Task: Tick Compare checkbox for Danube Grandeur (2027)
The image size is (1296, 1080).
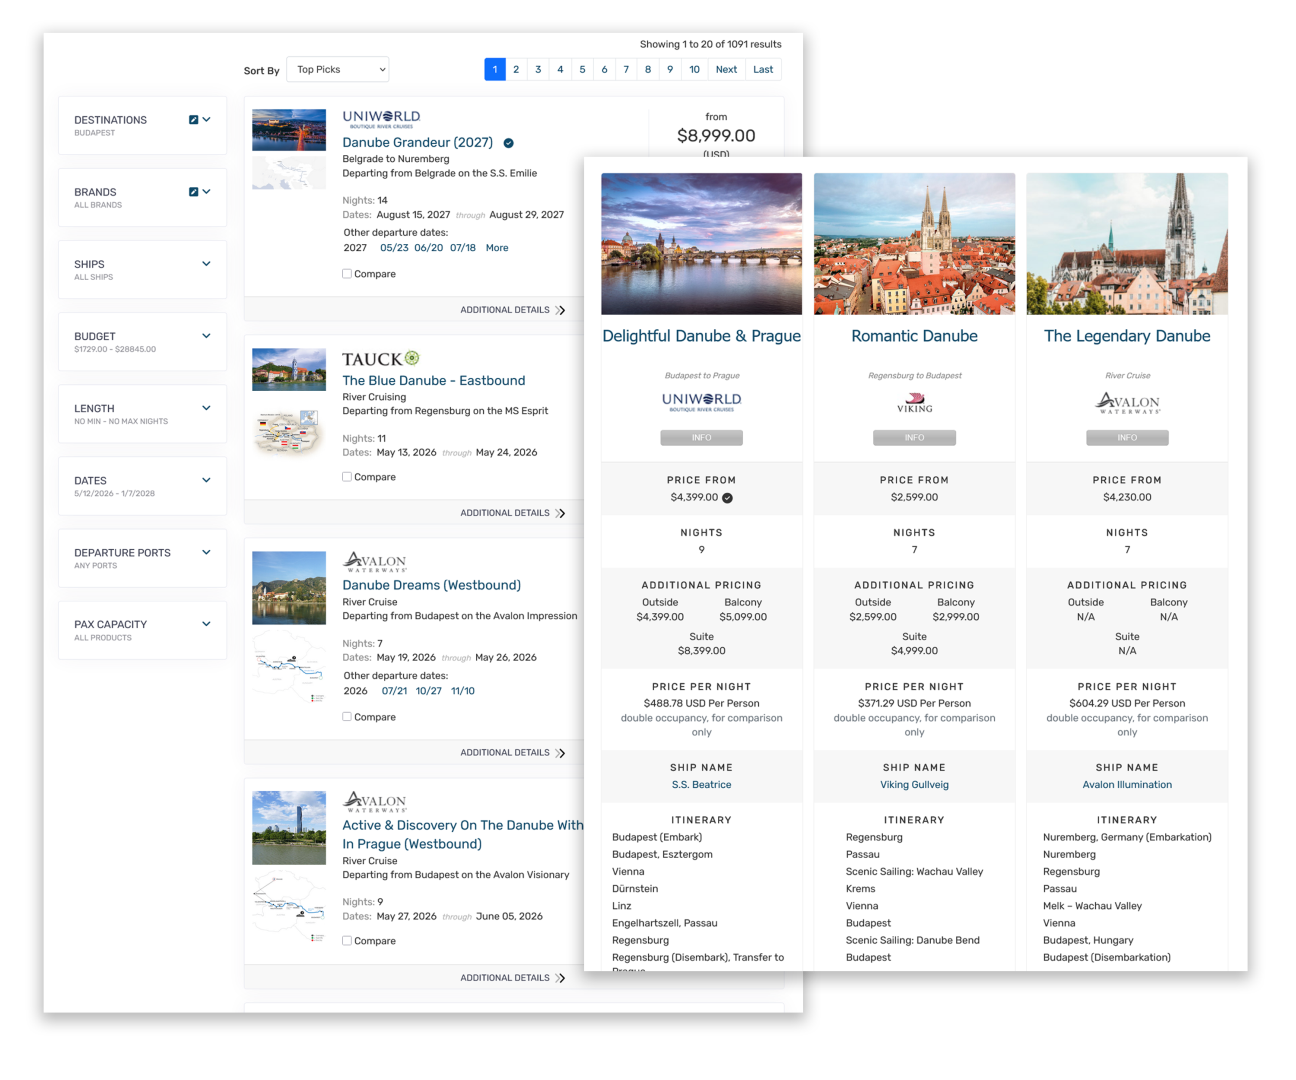Action: coord(347,274)
